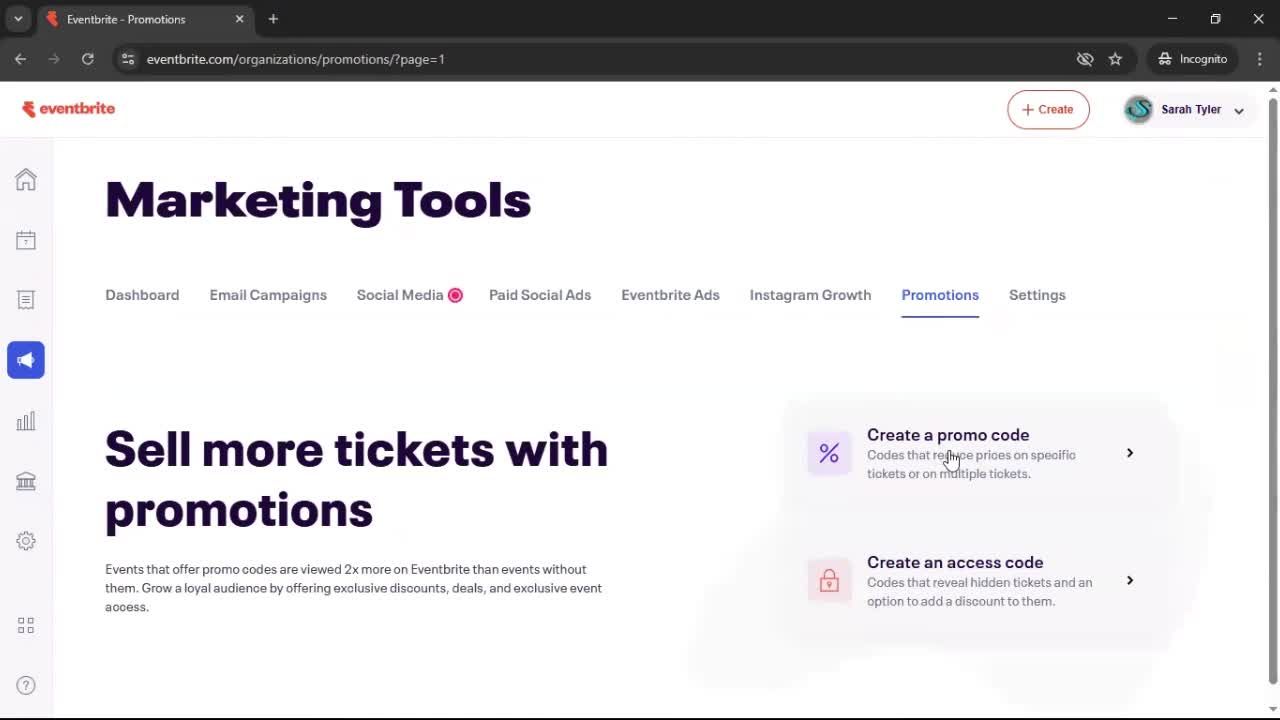Click the Sarah Tyler profile avatar

click(x=1138, y=110)
